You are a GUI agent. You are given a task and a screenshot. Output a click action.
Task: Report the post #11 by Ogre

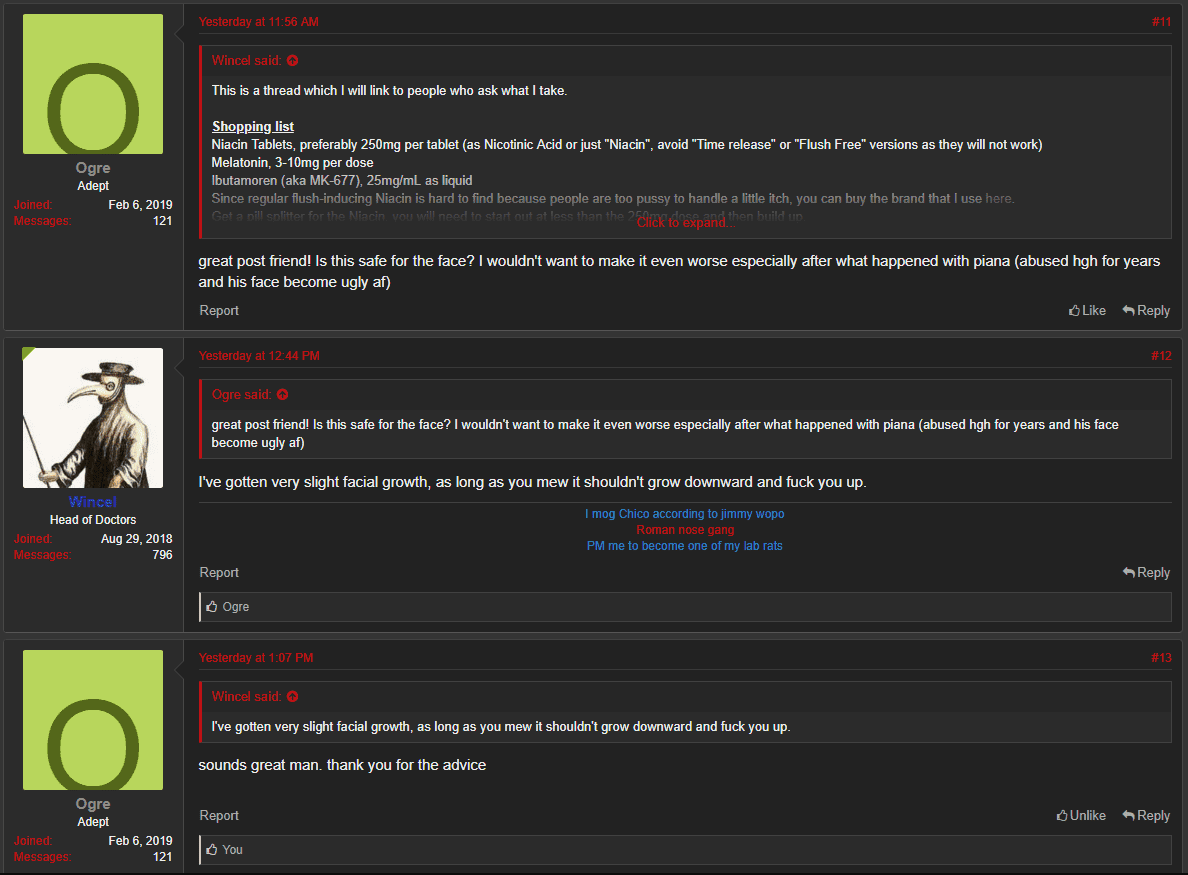(219, 311)
